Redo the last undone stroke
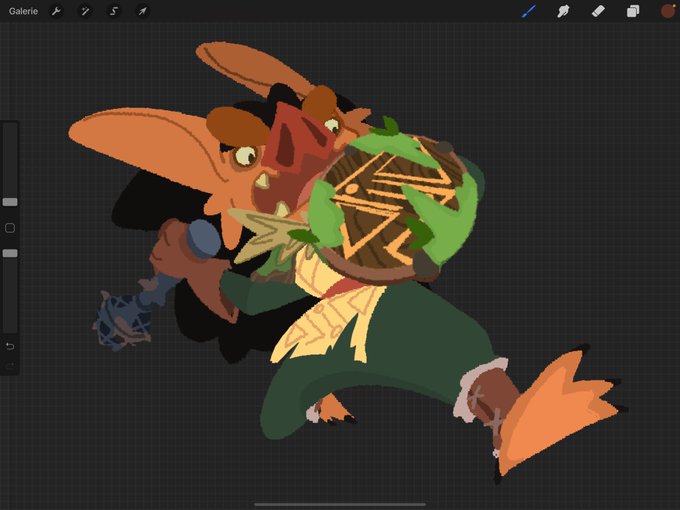Image resolution: width=680 pixels, height=510 pixels. (x=10, y=366)
